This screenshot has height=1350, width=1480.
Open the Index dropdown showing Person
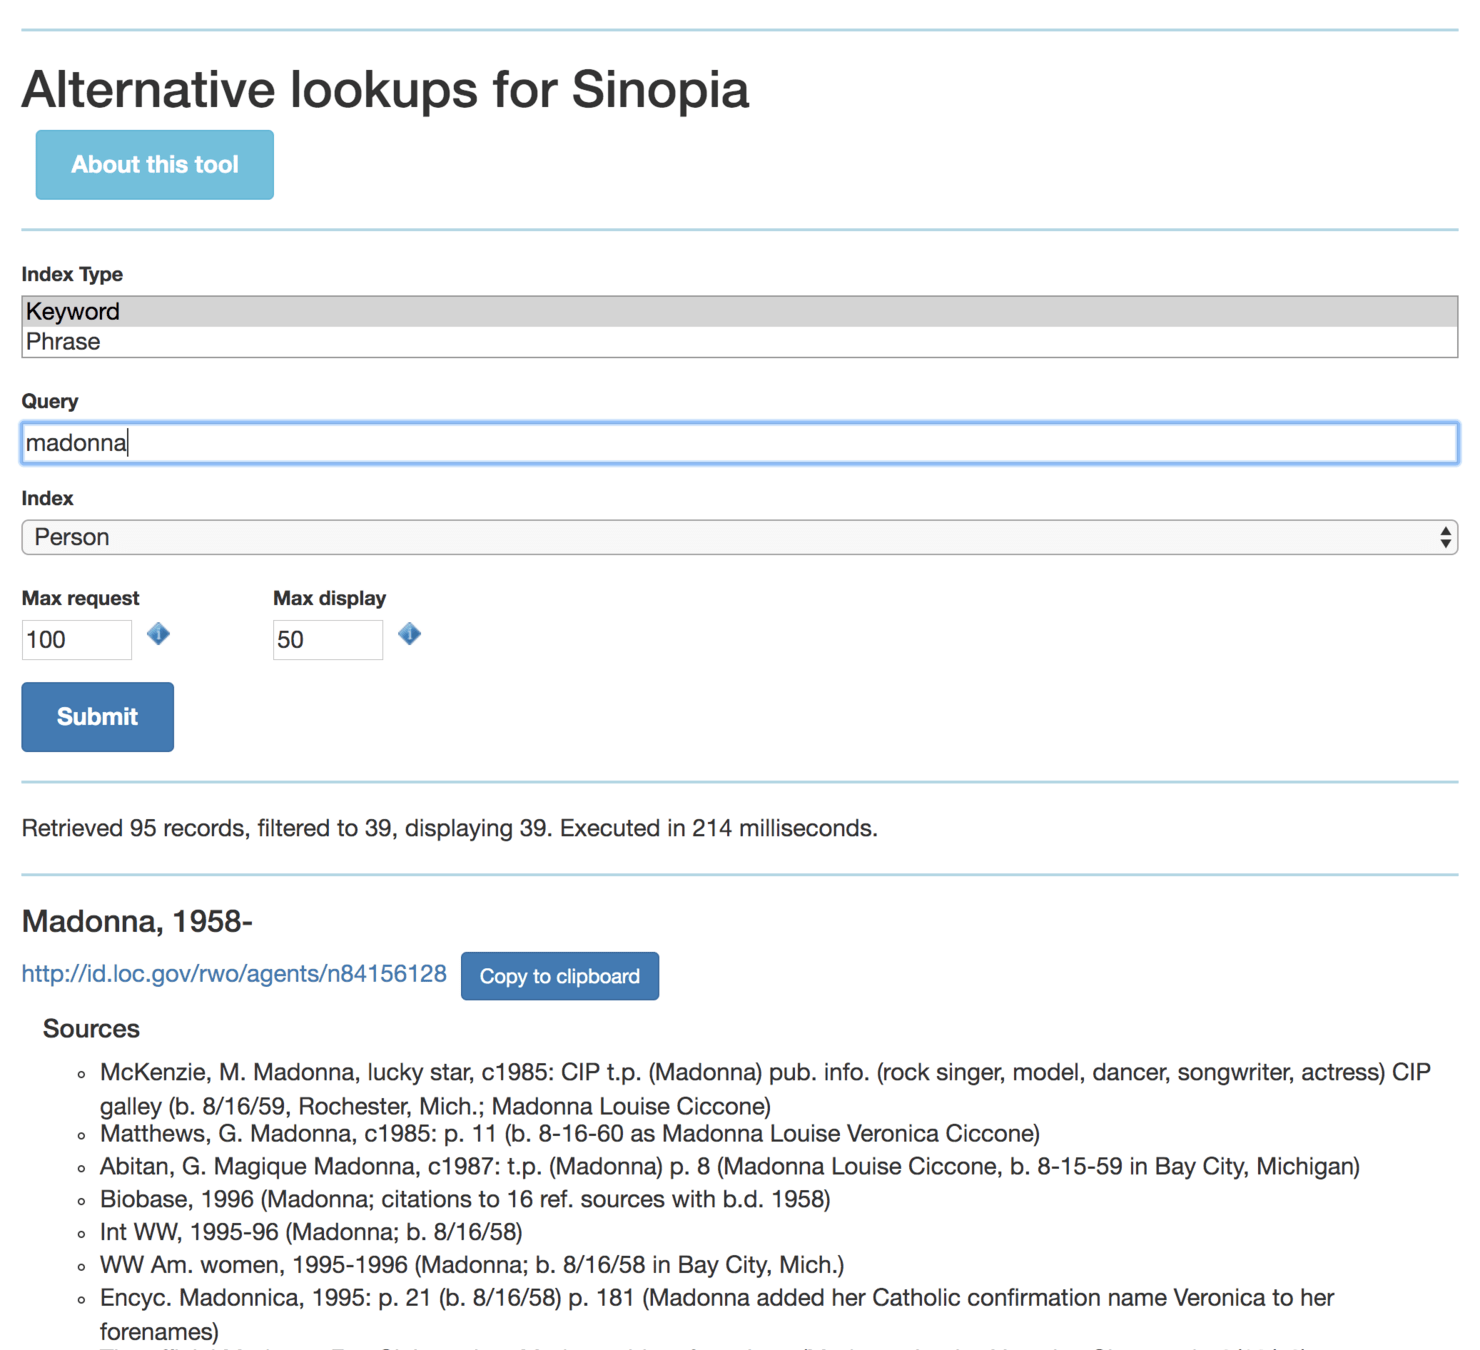point(739,537)
